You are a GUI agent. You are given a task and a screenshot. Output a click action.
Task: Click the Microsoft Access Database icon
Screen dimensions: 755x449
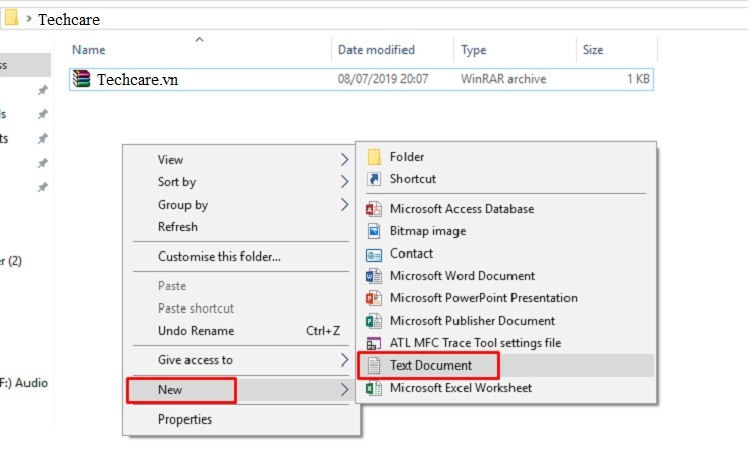coord(374,209)
